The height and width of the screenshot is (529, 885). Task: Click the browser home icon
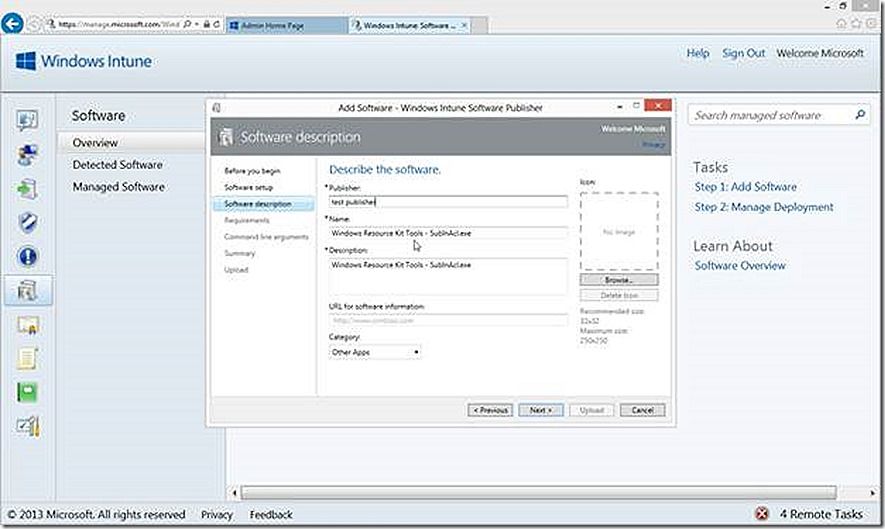pyautogui.click(x=841, y=24)
